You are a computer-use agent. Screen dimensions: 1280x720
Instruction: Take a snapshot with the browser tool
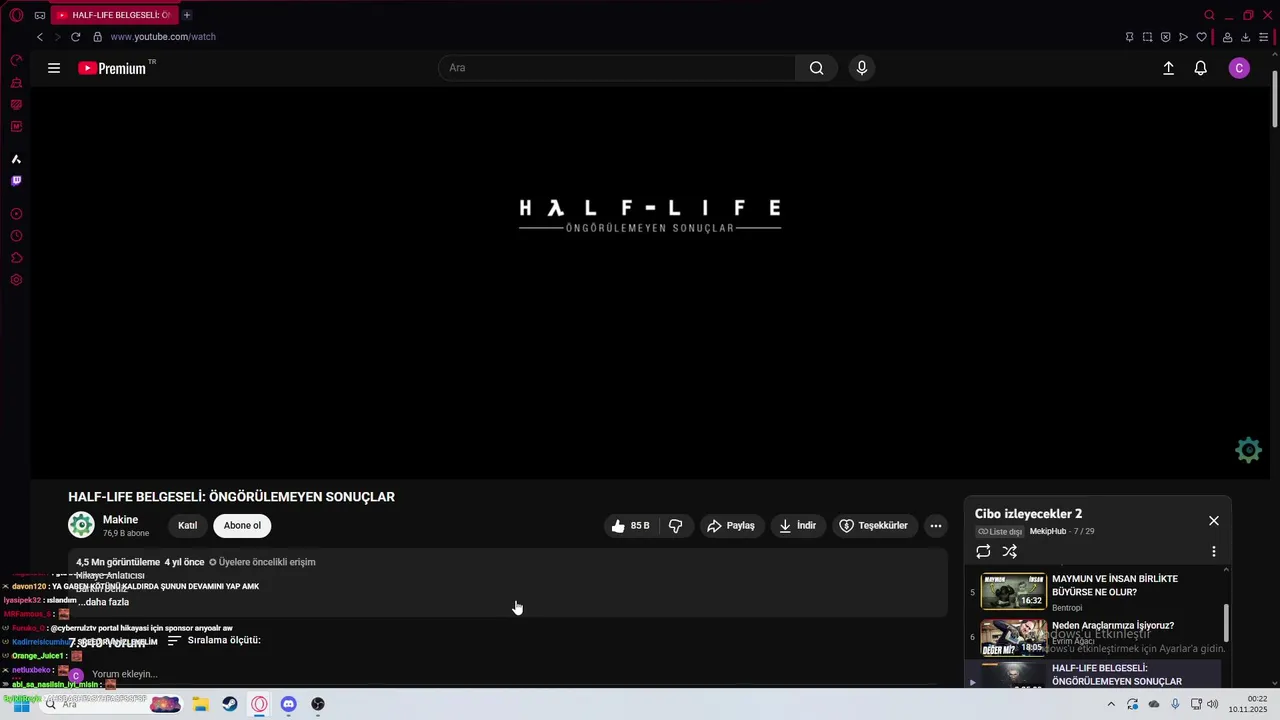[1147, 37]
